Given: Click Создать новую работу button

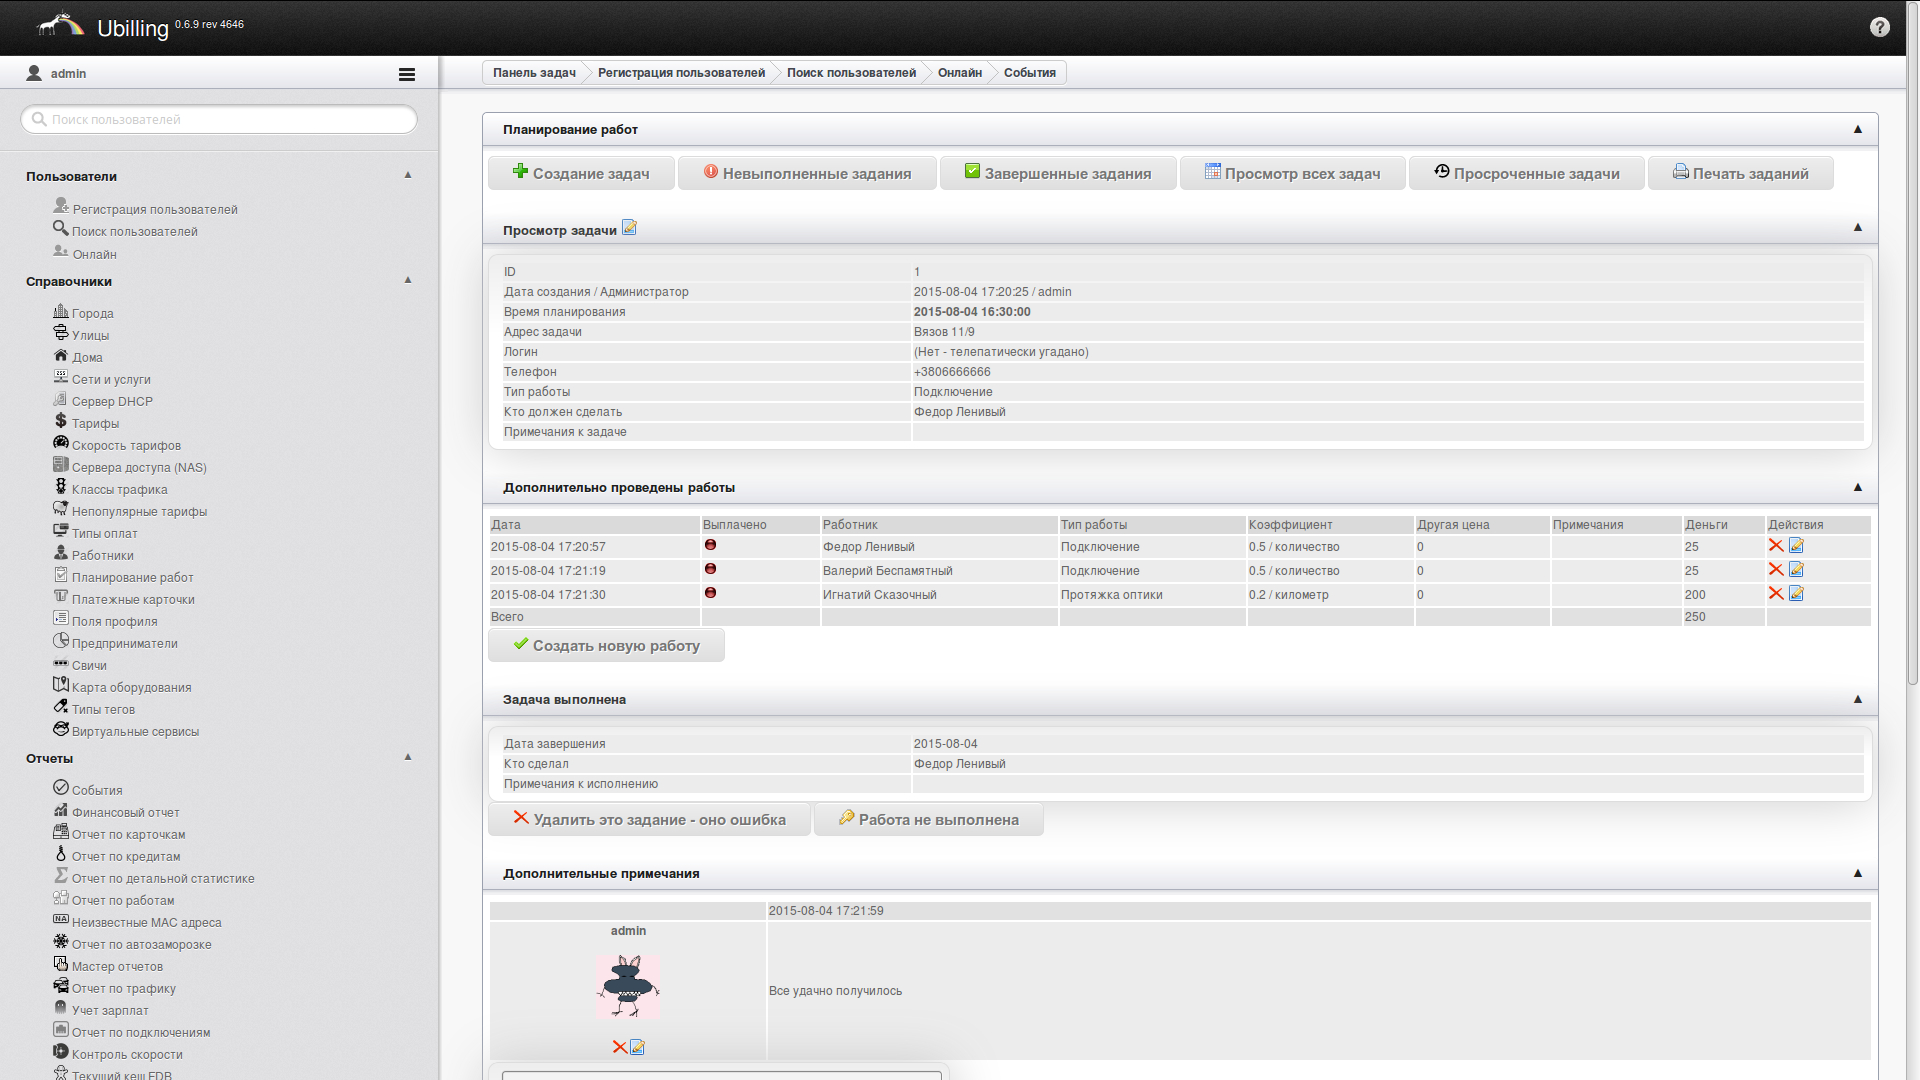Looking at the screenshot, I should pos(606,646).
